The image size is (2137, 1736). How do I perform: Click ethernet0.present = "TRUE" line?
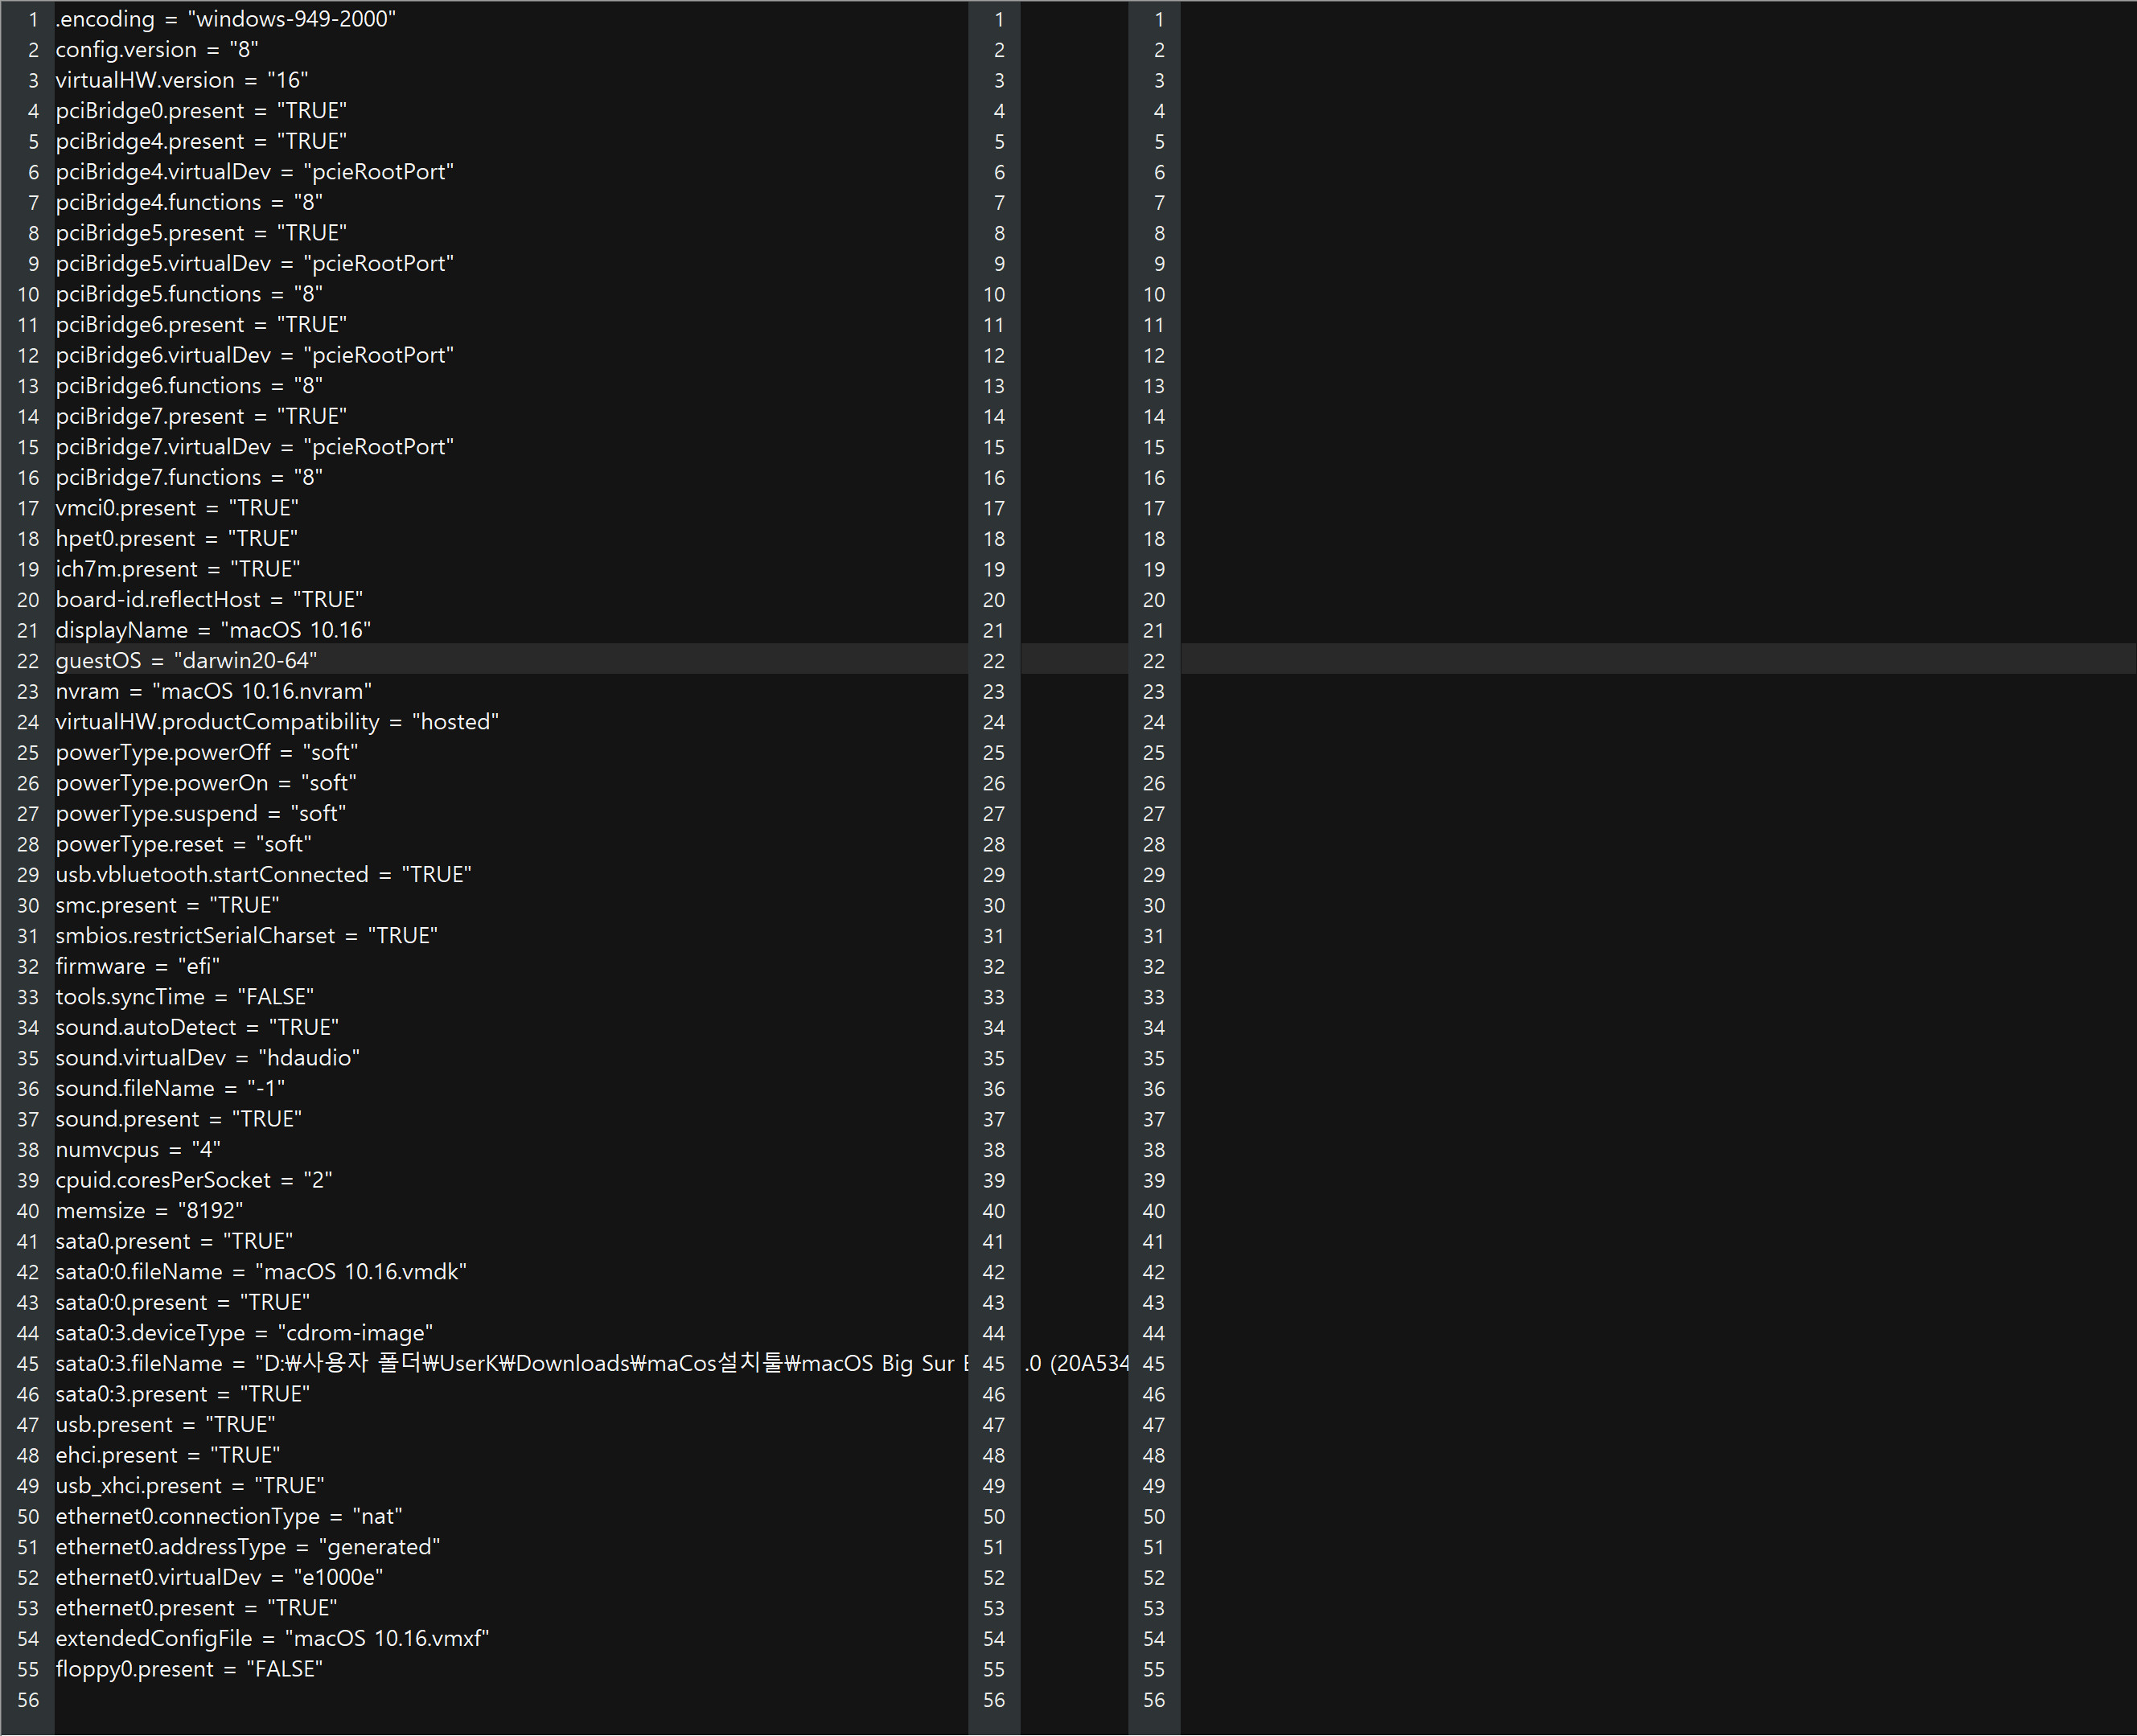point(196,1608)
